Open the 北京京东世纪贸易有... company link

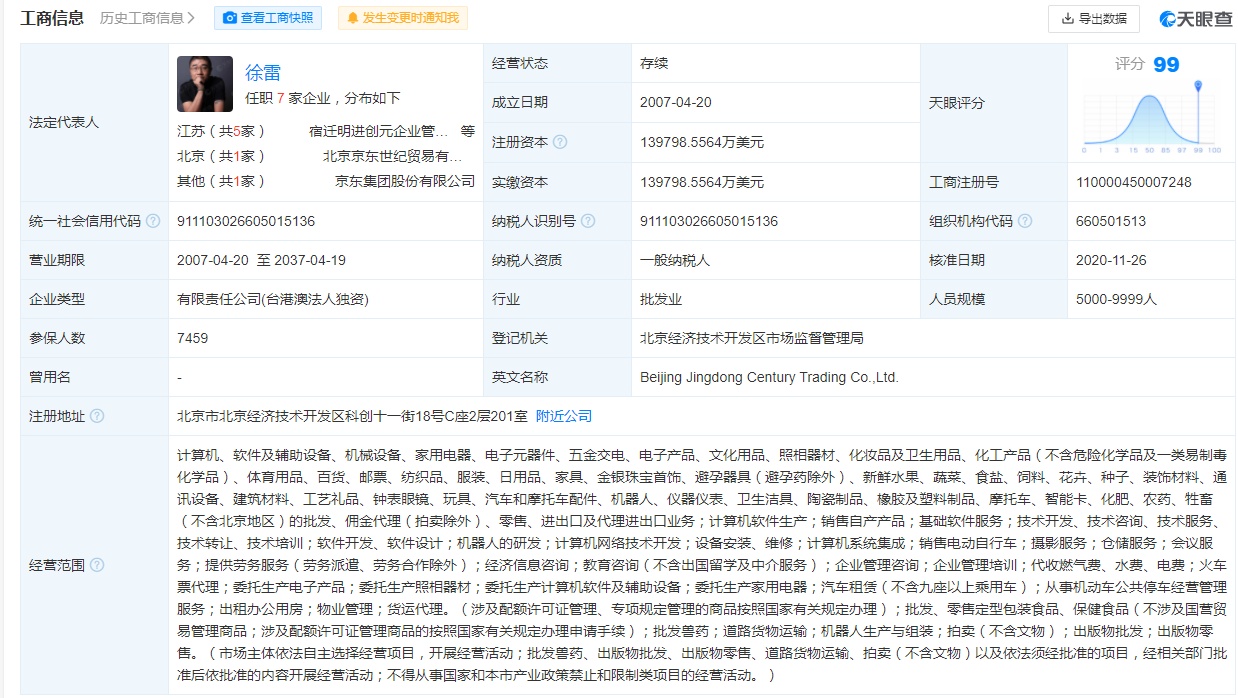(x=392, y=156)
